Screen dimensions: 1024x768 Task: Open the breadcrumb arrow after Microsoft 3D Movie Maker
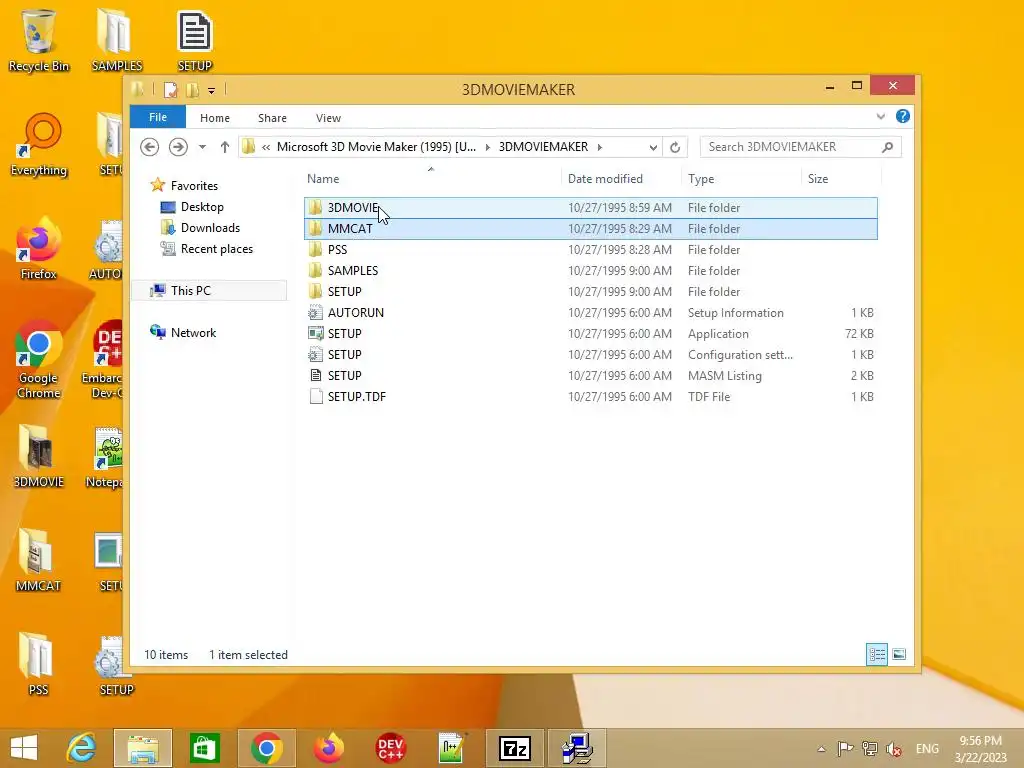(x=487, y=147)
